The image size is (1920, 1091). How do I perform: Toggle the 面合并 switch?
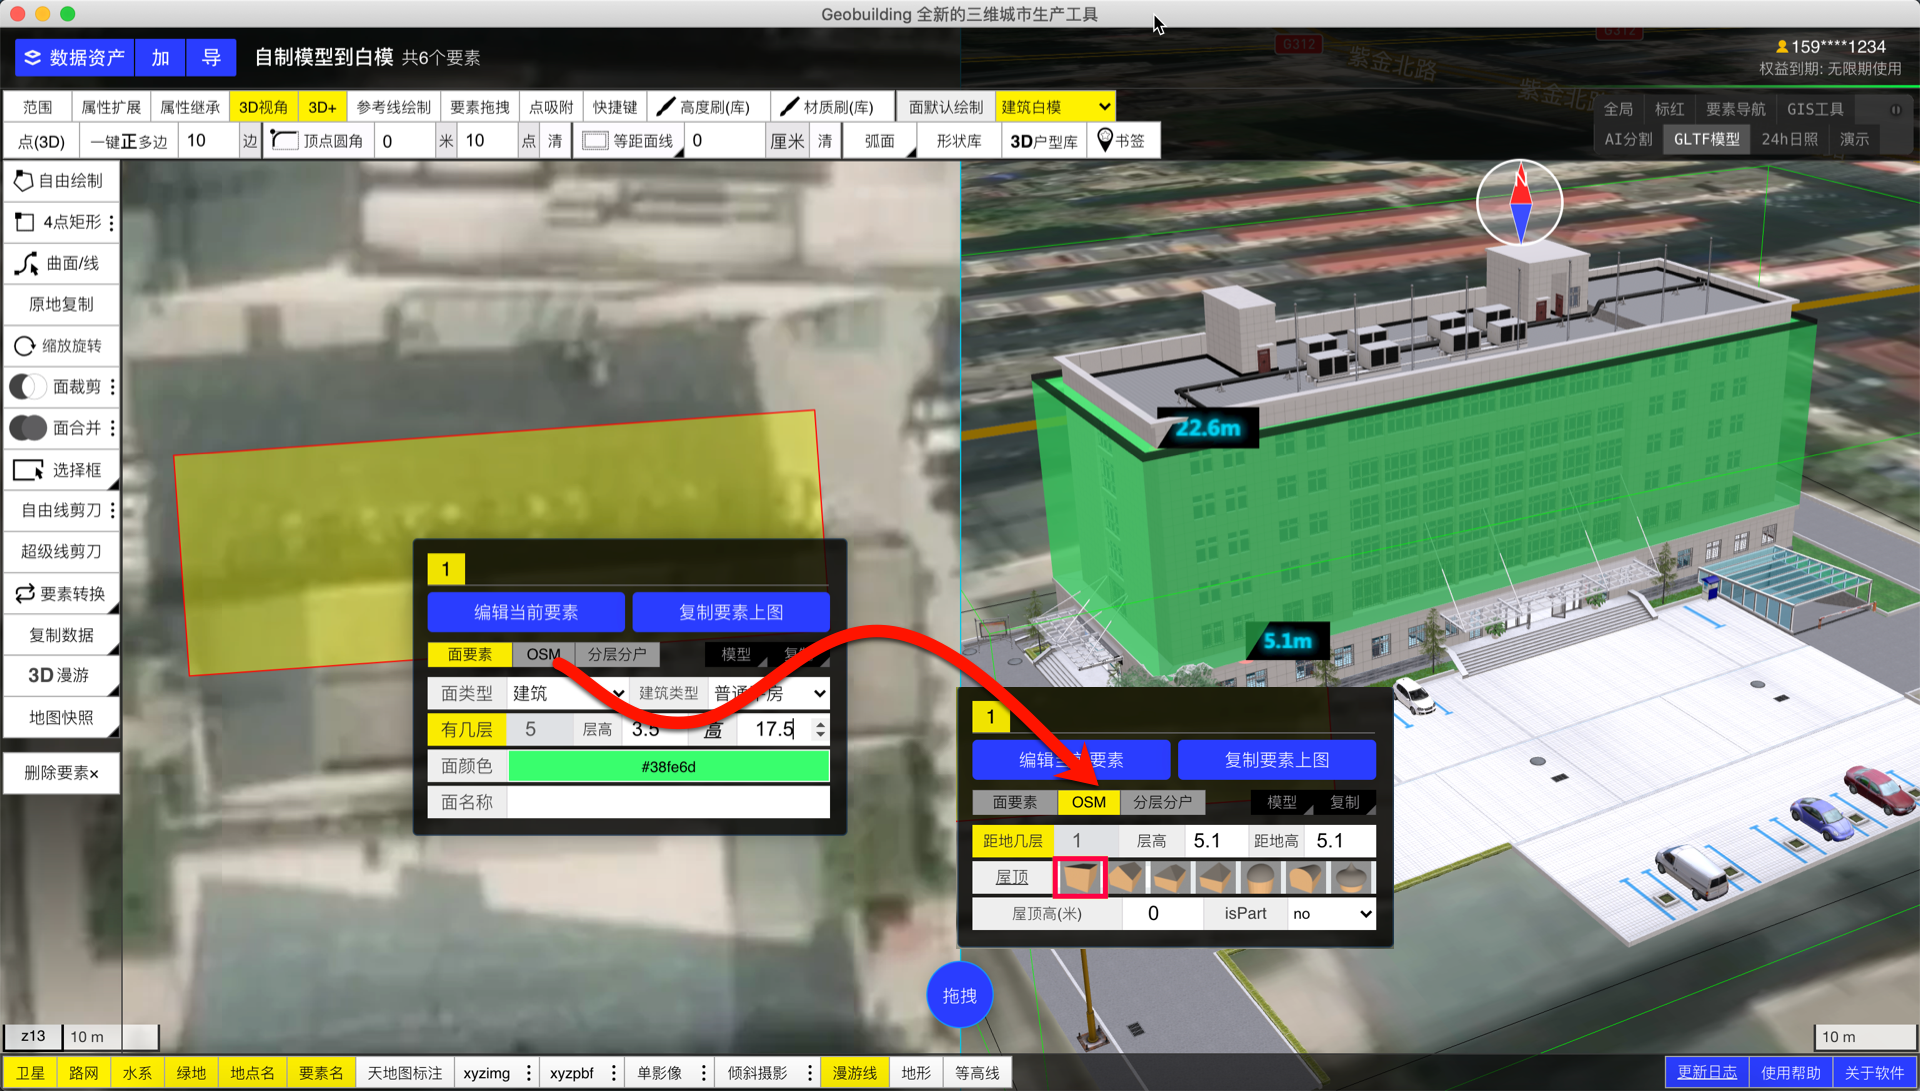pos(28,428)
